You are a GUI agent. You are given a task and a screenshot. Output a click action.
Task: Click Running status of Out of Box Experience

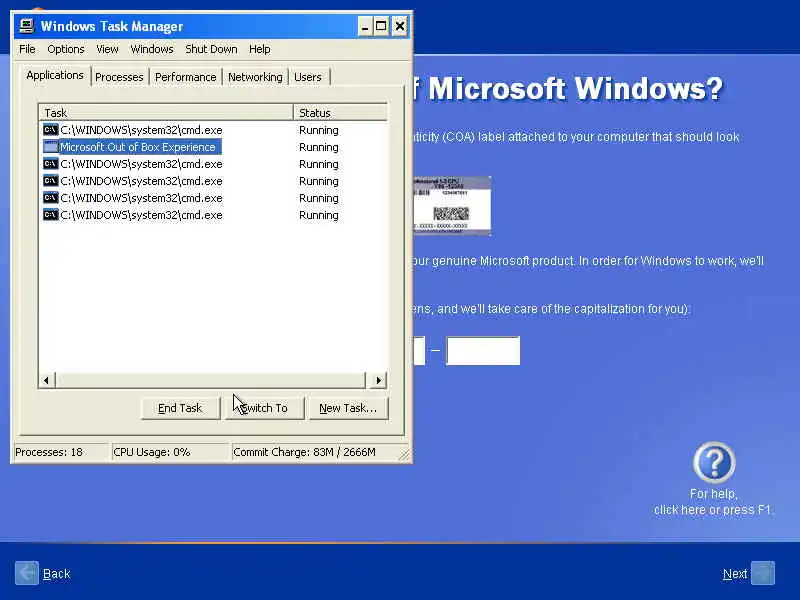point(319,147)
